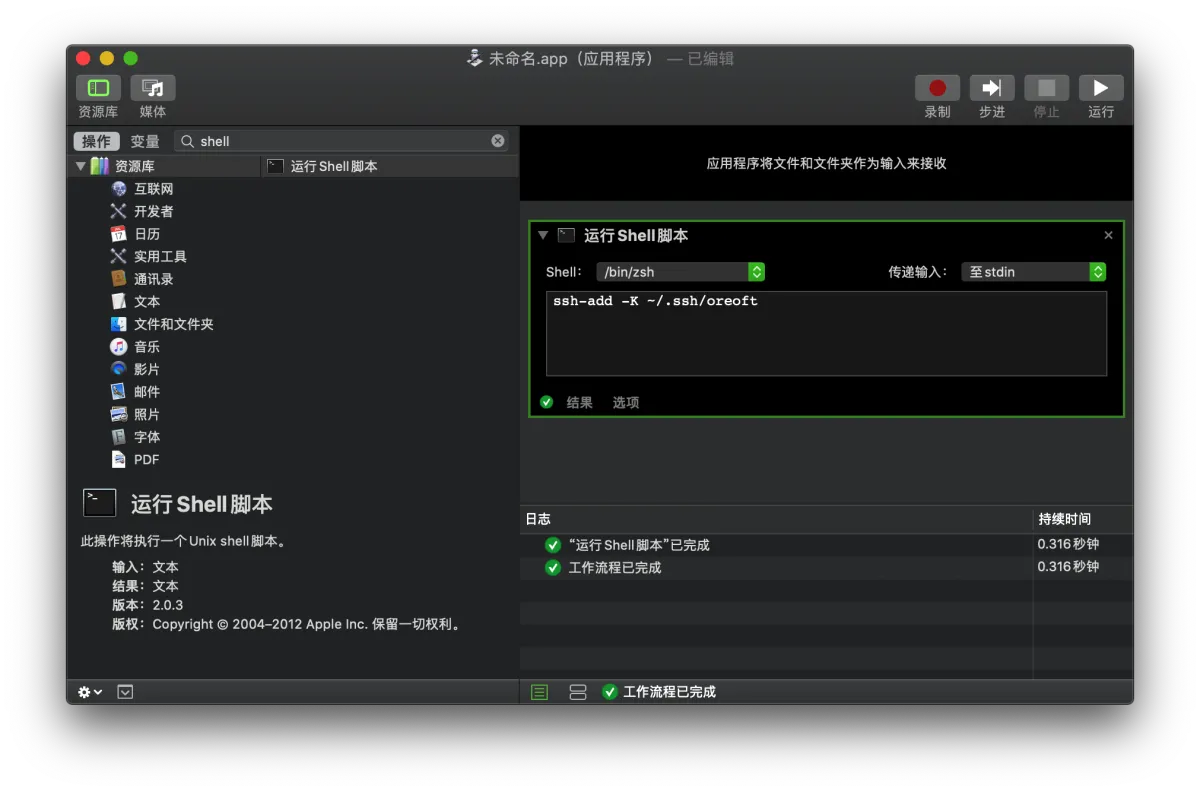1200x792 pixels.
Task: Select the 互联网 category in library
Action: [x=153, y=189]
